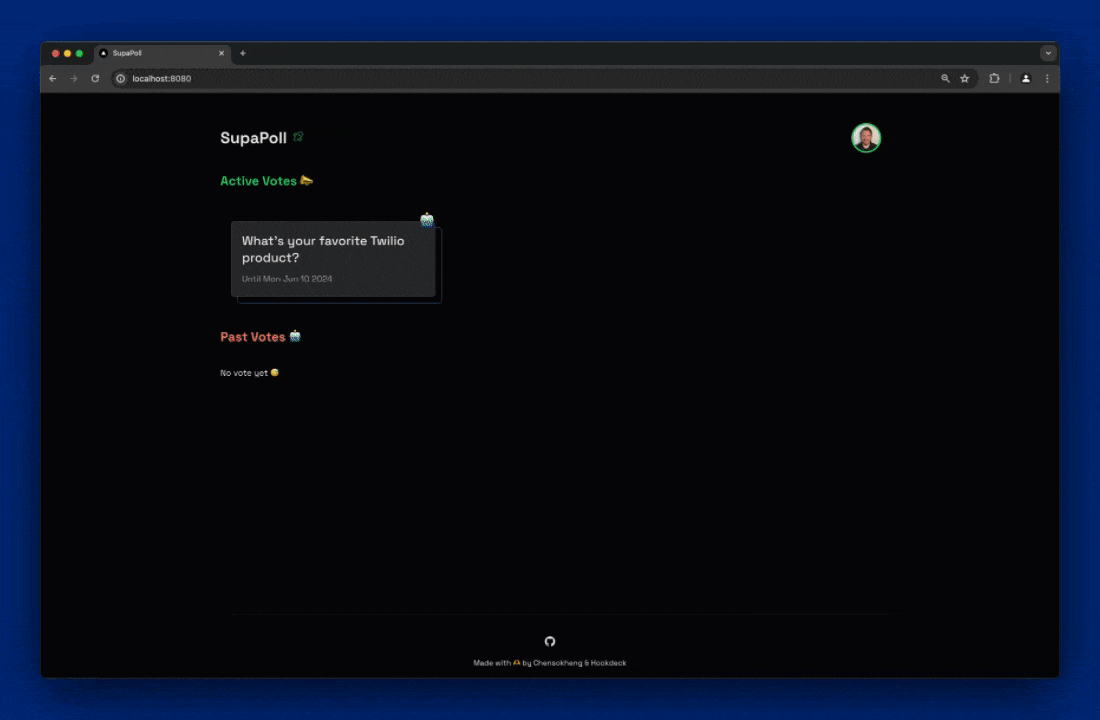Click the robot emoji beside Past Votes
This screenshot has width=1100, height=720.
coord(295,336)
